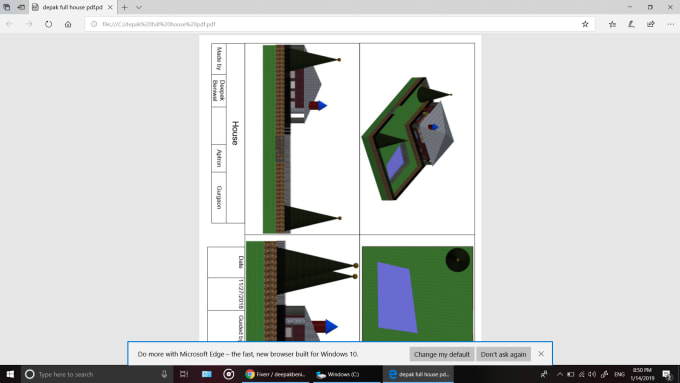680x383 pixels.
Task: Activate the search microphone icon
Action: coord(164,374)
